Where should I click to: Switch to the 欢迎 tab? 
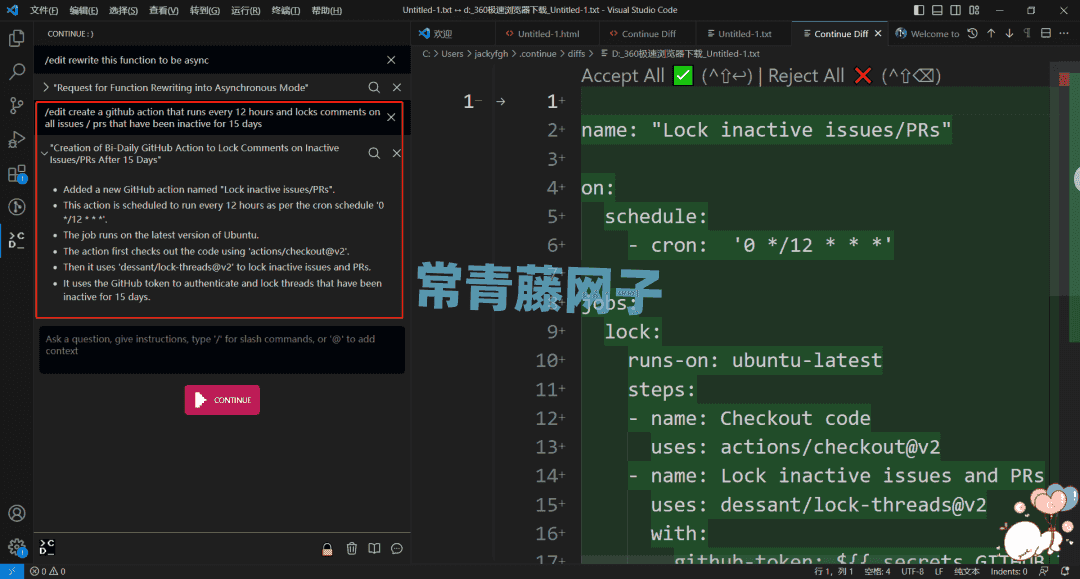442,34
